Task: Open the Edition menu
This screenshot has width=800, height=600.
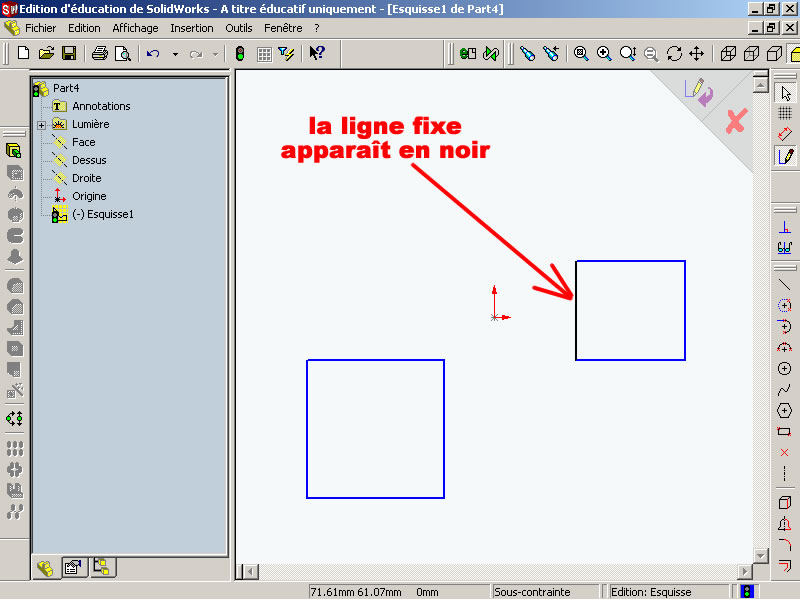Action: tap(84, 28)
